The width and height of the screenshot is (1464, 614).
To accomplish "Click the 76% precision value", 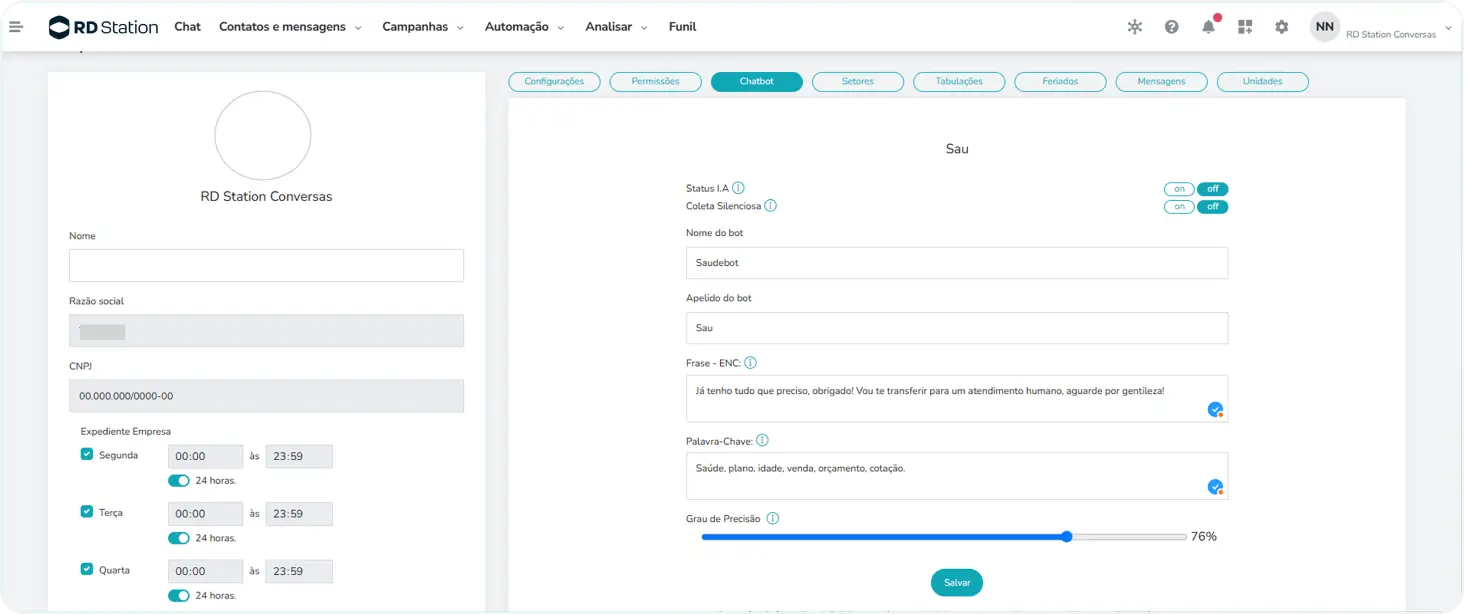I will 1204,537.
